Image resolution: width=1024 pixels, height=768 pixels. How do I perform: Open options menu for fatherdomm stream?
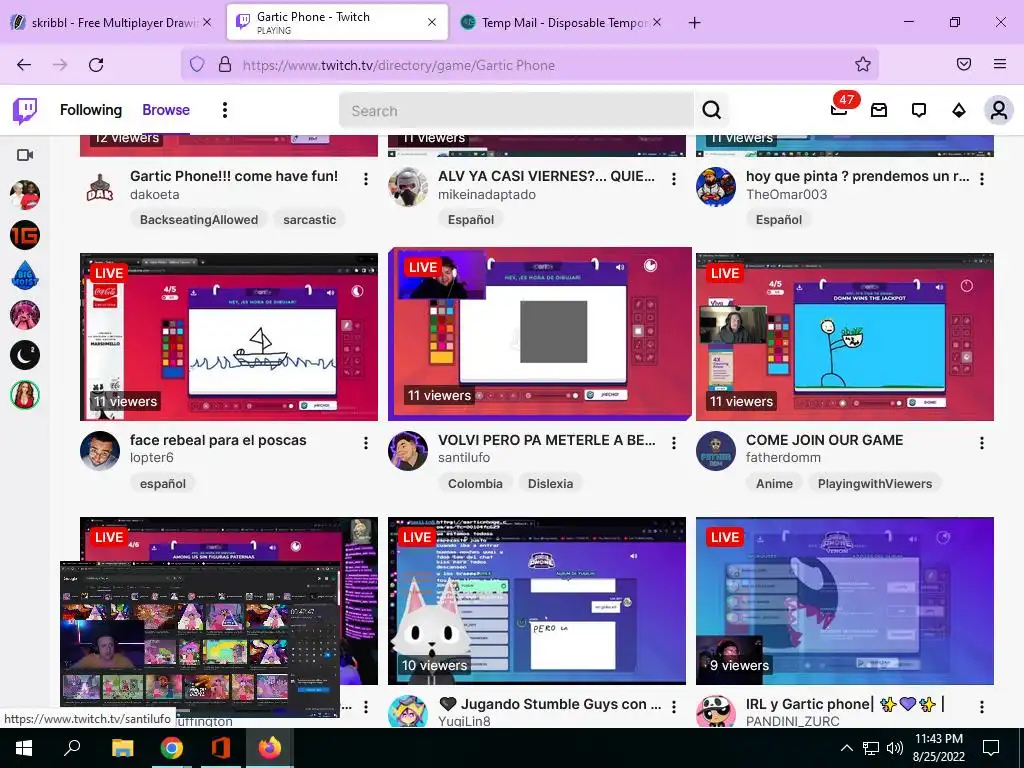pyautogui.click(x=982, y=443)
